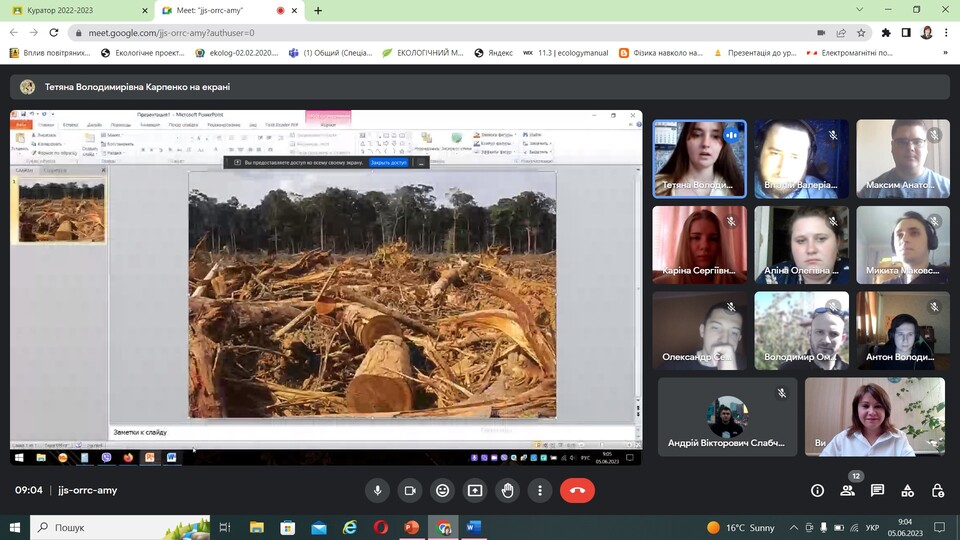Open the emoji reactions panel
This screenshot has height=540, width=960.
click(442, 490)
